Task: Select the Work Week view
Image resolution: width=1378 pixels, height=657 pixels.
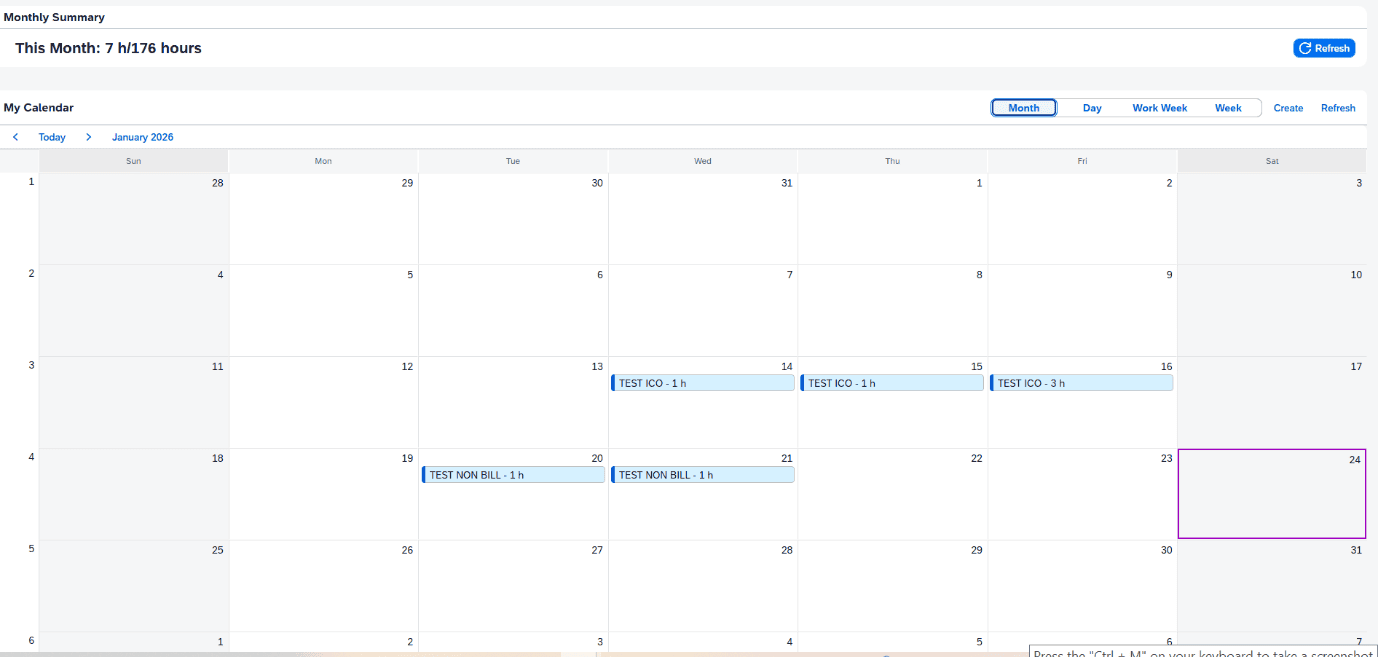Action: pyautogui.click(x=1159, y=108)
